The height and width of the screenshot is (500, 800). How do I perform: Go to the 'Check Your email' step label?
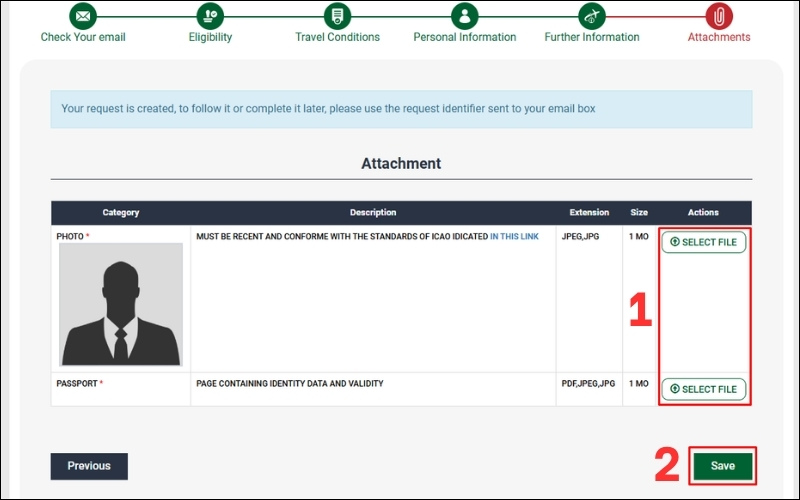(83, 38)
